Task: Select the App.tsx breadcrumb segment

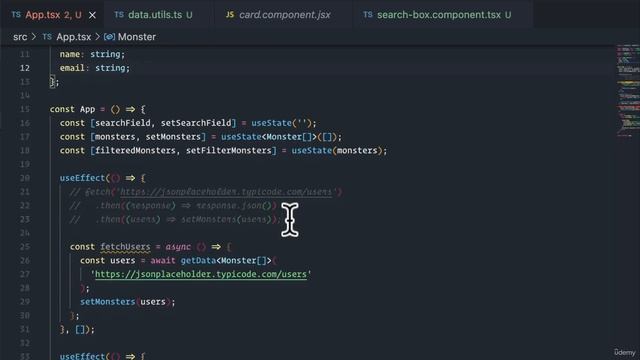Action: [x=73, y=37]
